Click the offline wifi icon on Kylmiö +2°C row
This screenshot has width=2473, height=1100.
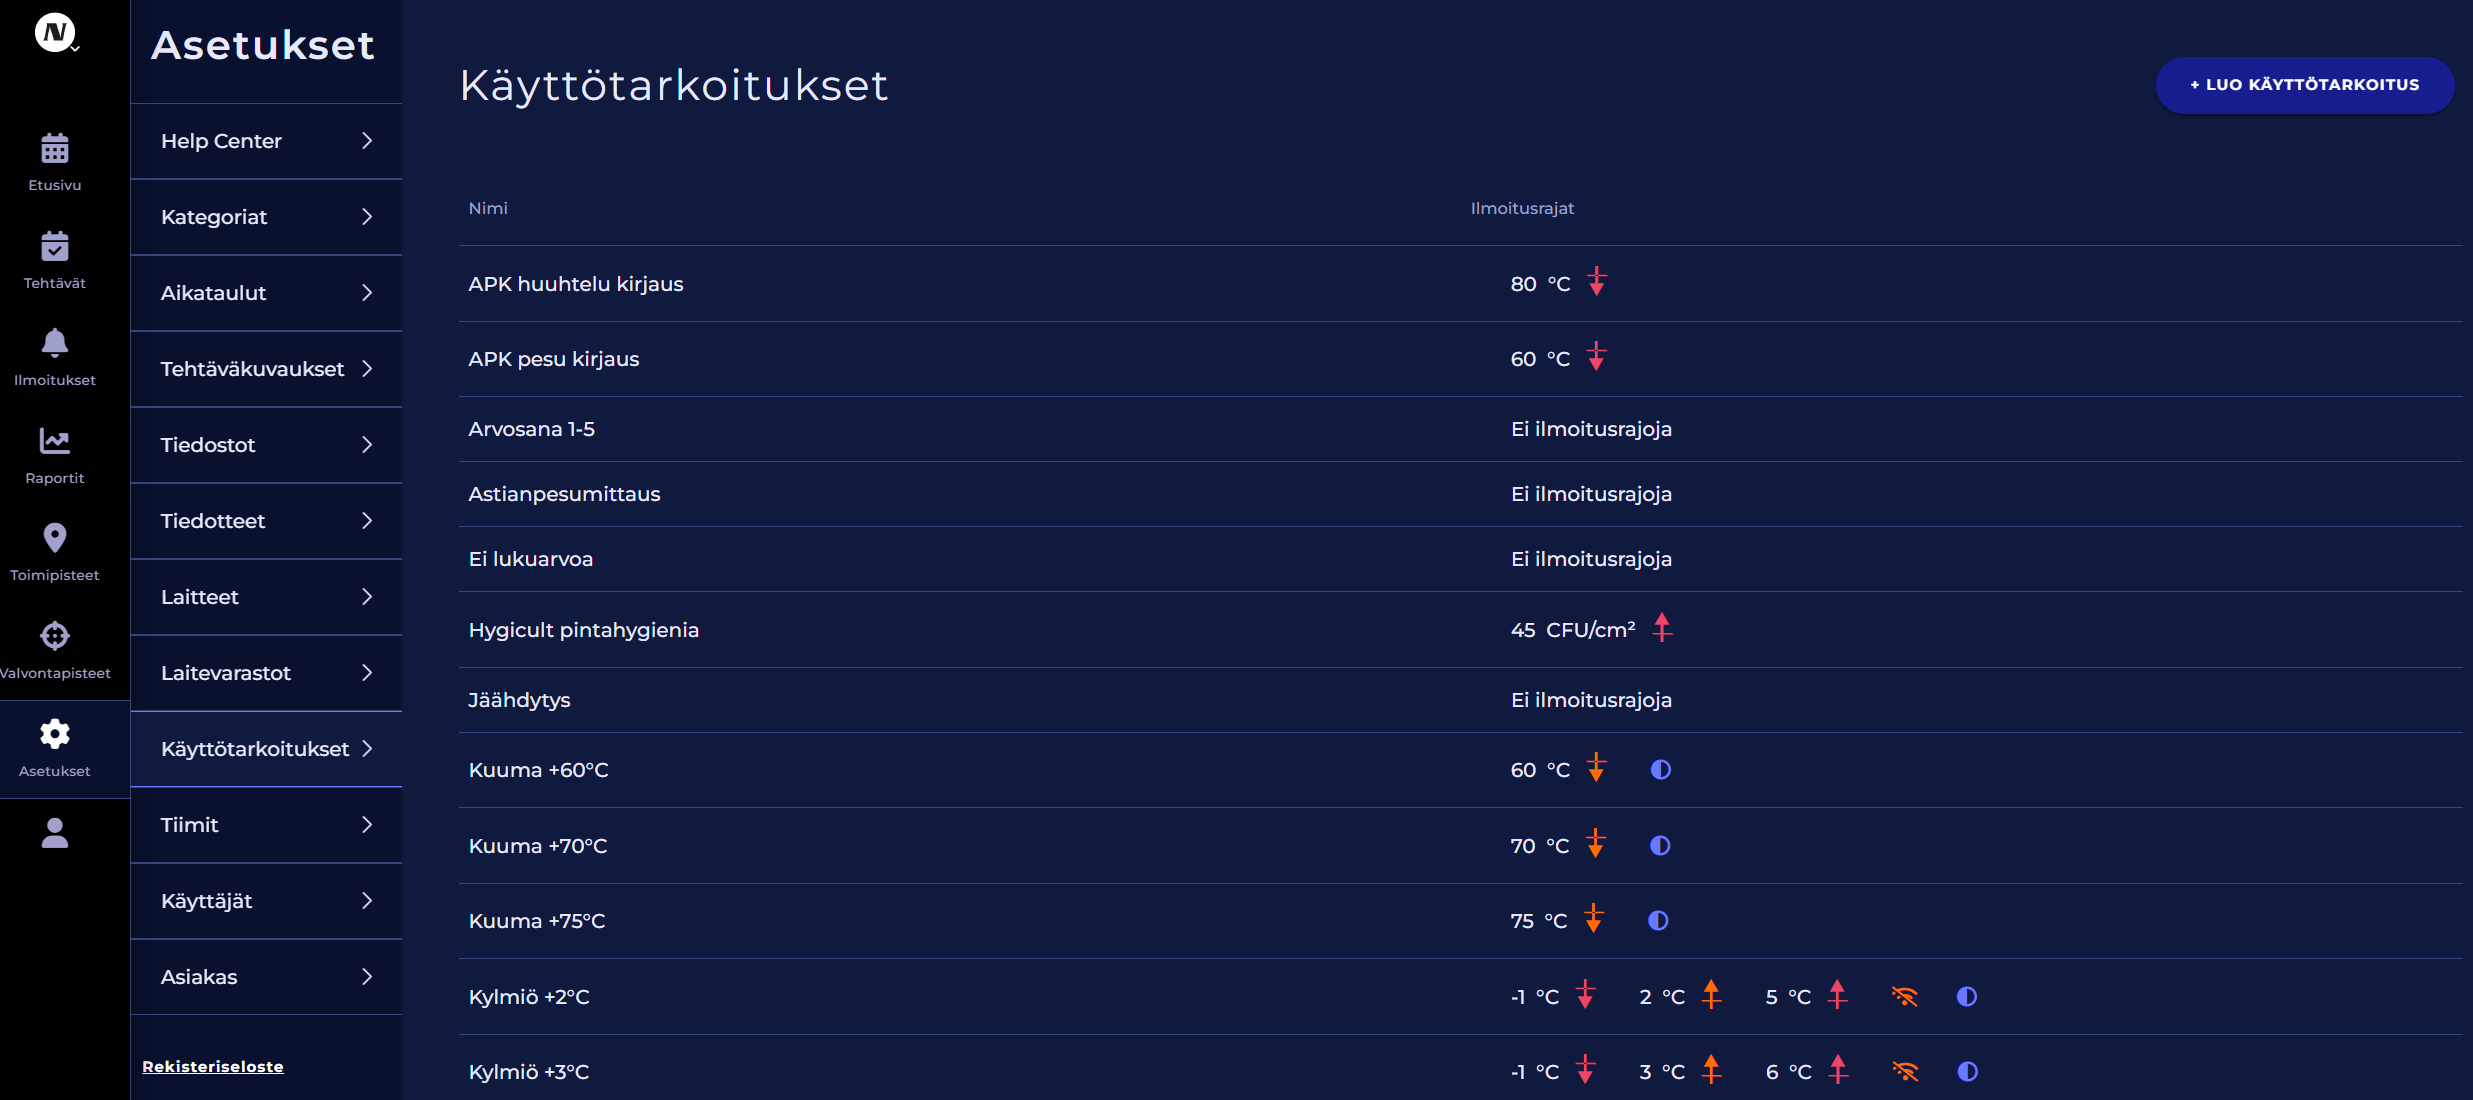tap(1904, 996)
